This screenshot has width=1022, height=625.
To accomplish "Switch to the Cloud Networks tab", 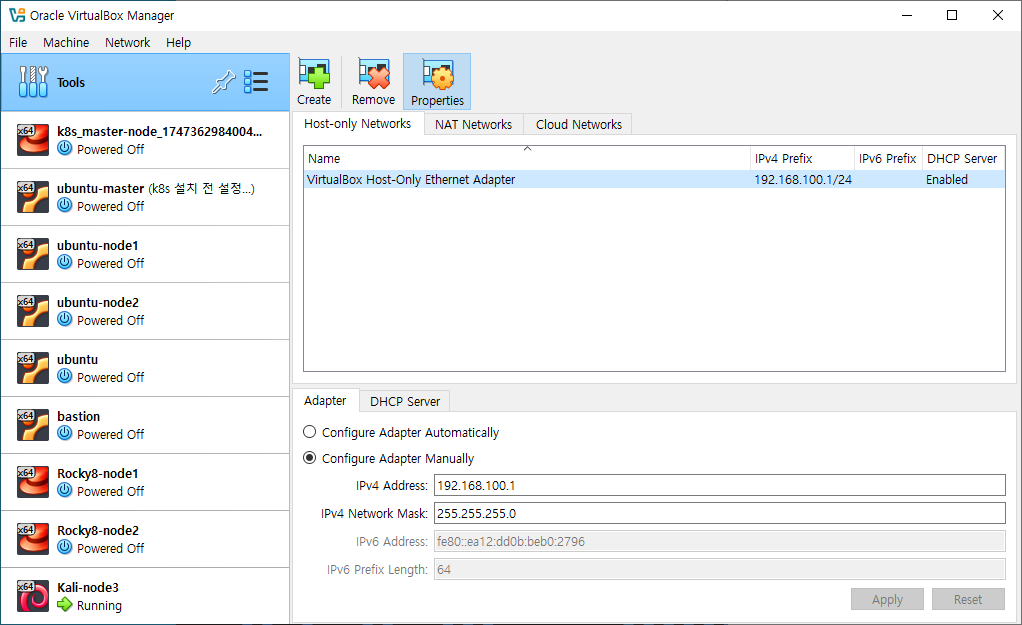I will click(x=579, y=124).
